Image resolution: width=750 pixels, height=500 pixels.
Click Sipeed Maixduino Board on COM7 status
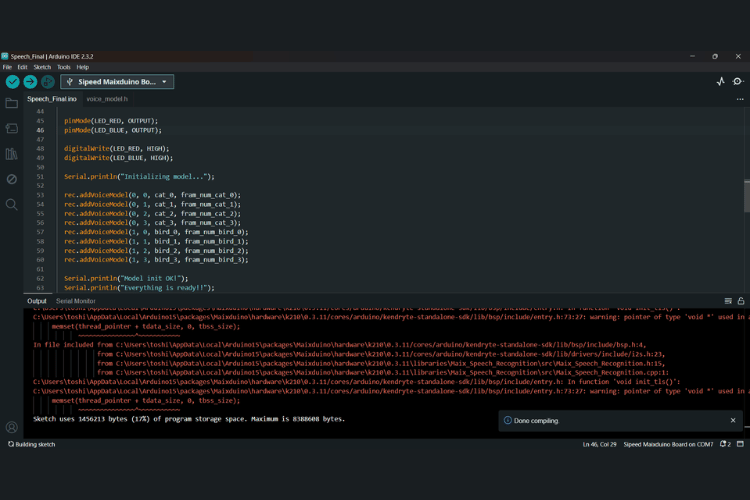pos(668,444)
